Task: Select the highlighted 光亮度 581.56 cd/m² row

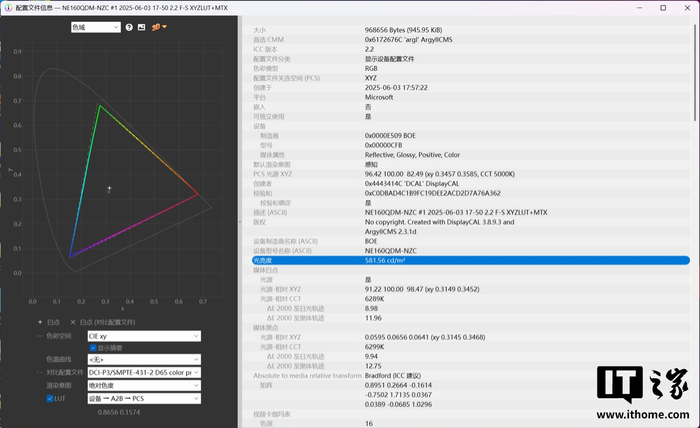Action: (468, 260)
